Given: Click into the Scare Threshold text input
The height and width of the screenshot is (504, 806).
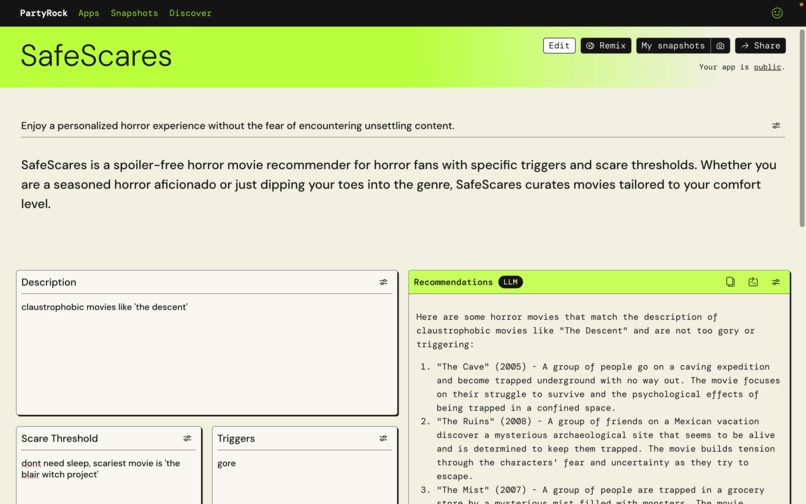Looking at the screenshot, I should coord(108,478).
